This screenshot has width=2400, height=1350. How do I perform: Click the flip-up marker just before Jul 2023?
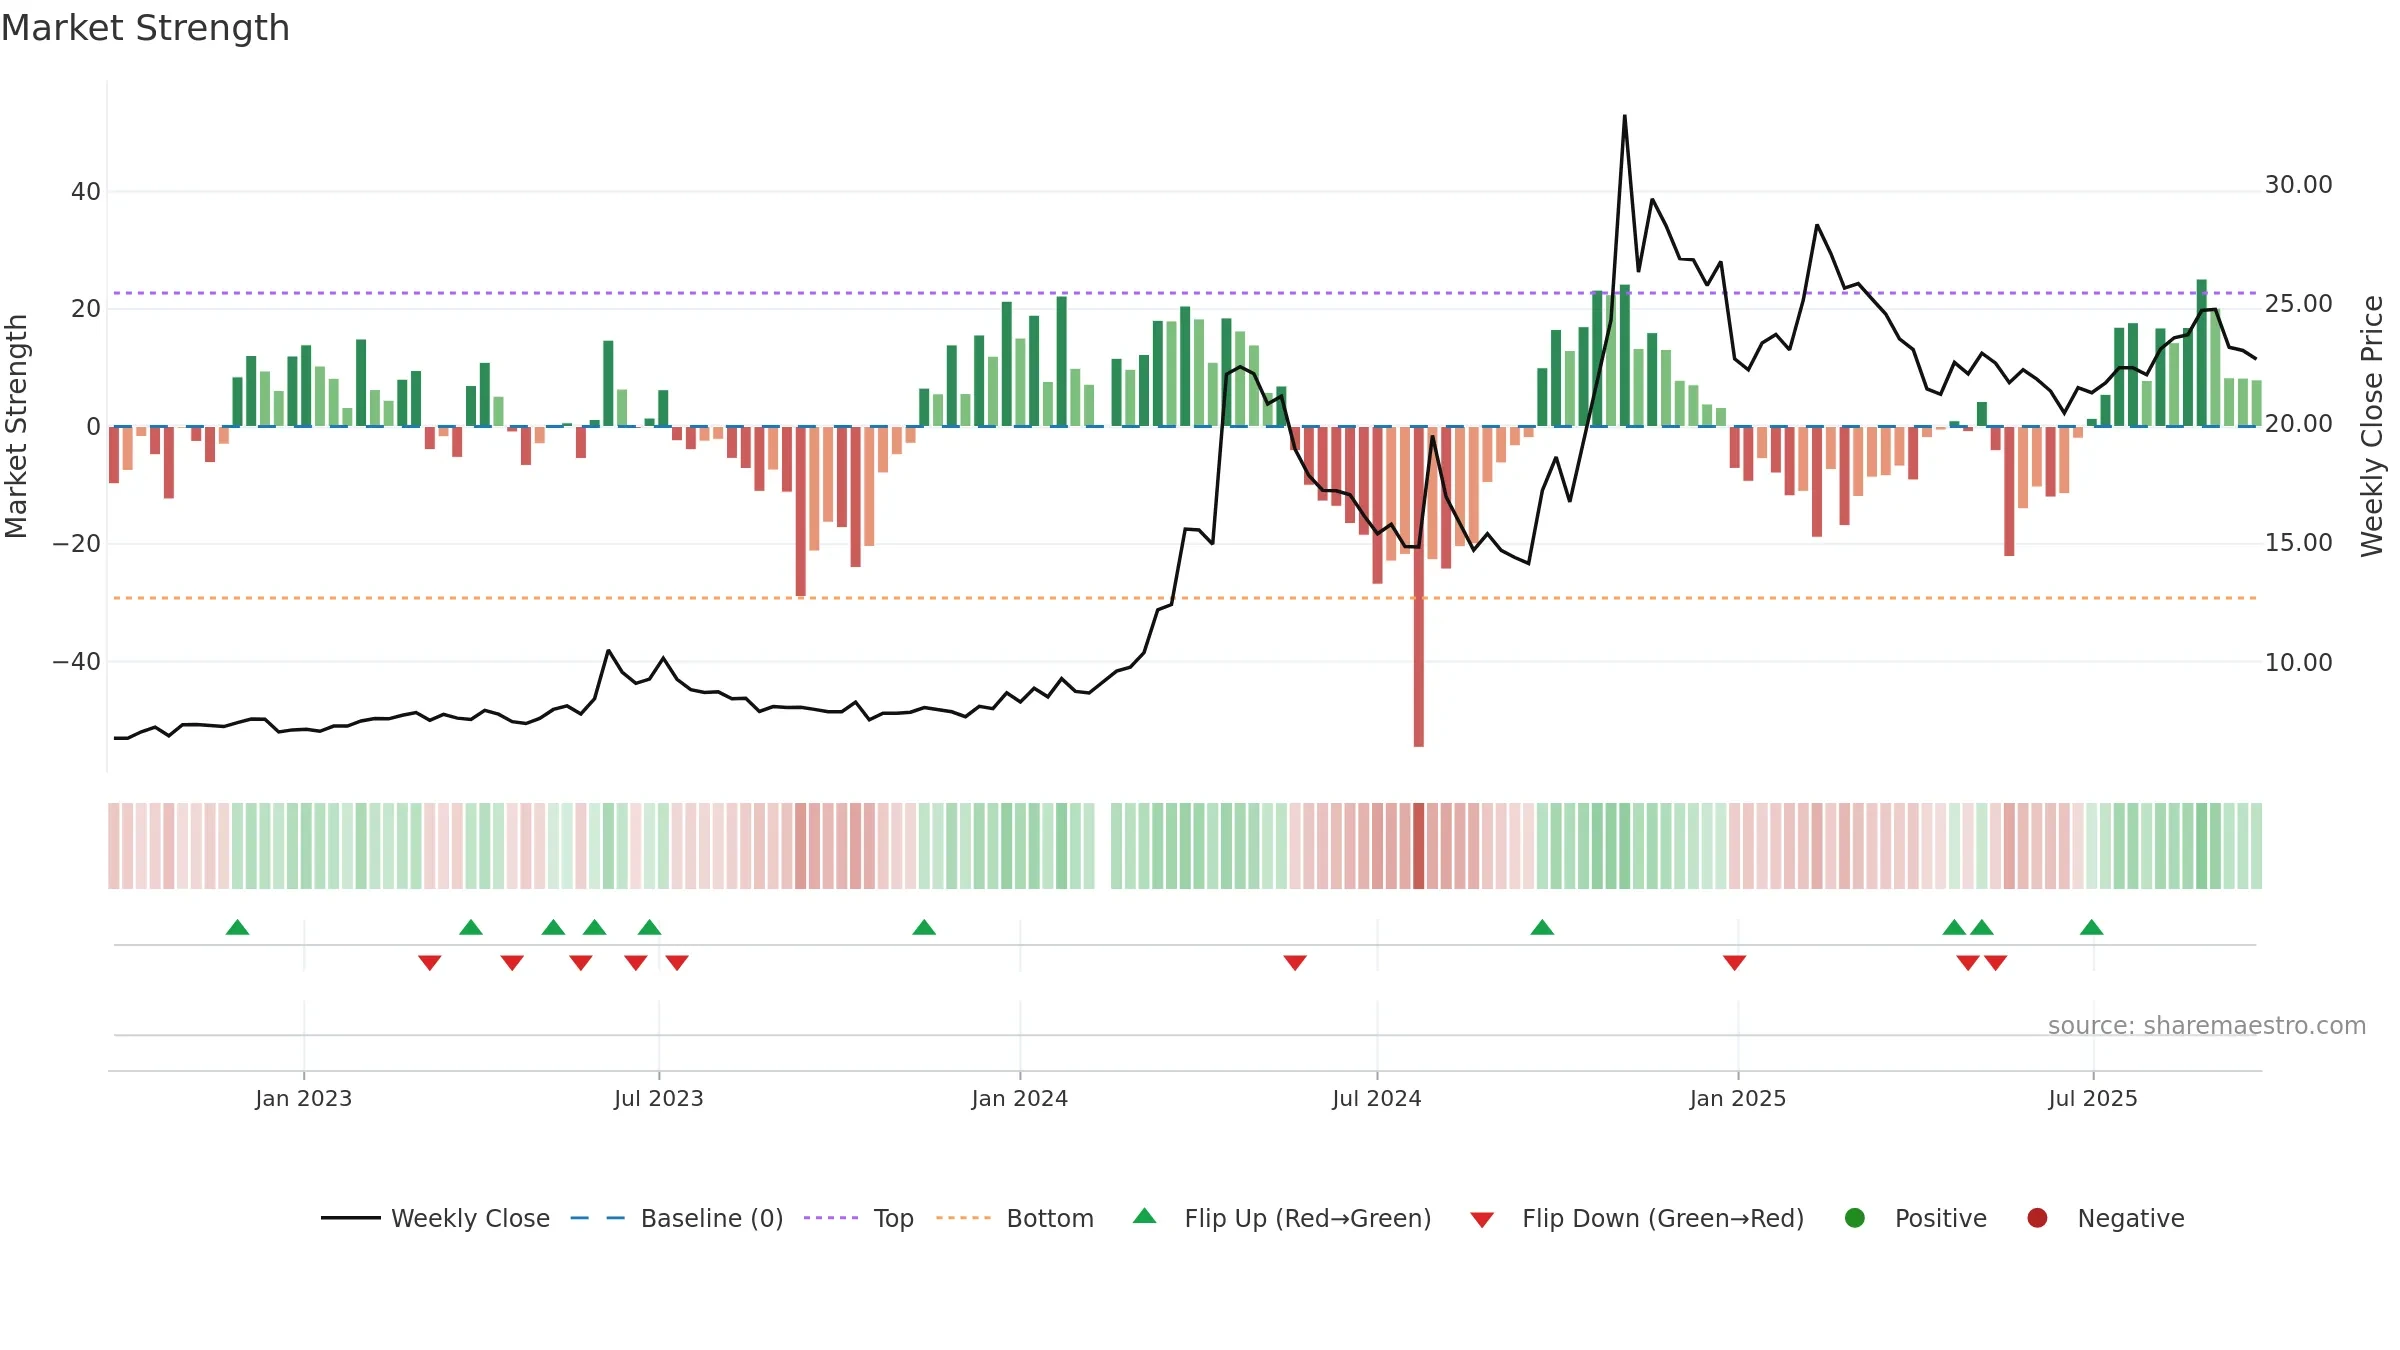click(x=650, y=927)
